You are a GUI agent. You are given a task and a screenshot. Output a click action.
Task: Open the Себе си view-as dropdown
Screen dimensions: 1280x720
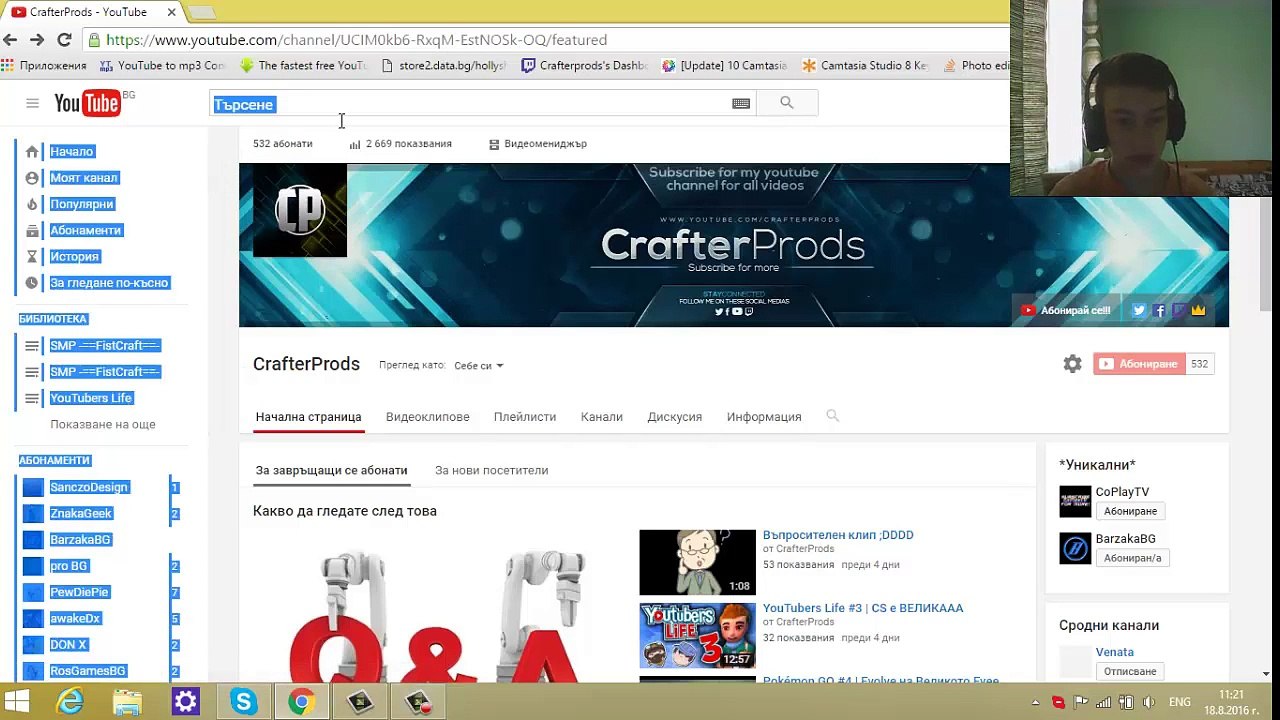(x=478, y=365)
